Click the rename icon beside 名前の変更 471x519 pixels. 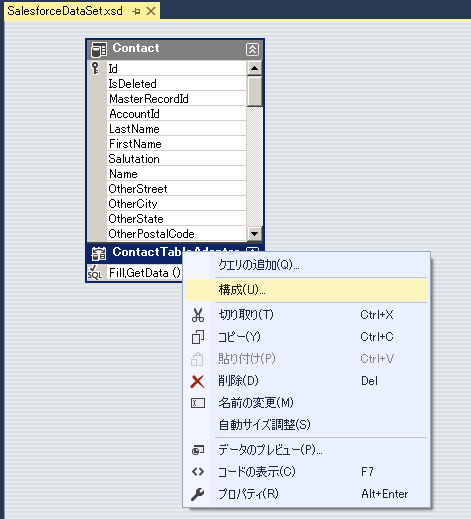(198, 403)
